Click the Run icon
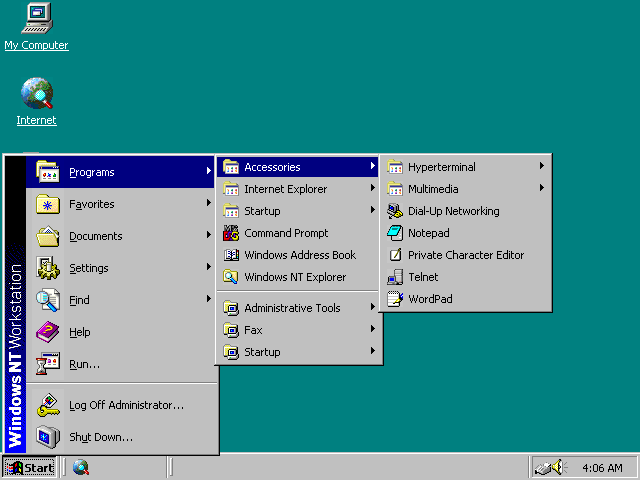The width and height of the screenshot is (640, 480). coord(48,364)
